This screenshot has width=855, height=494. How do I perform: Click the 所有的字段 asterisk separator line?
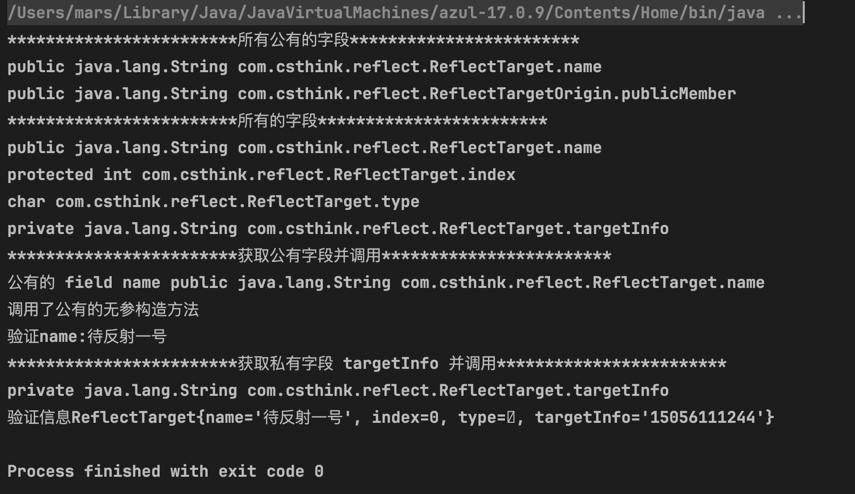[277, 121]
